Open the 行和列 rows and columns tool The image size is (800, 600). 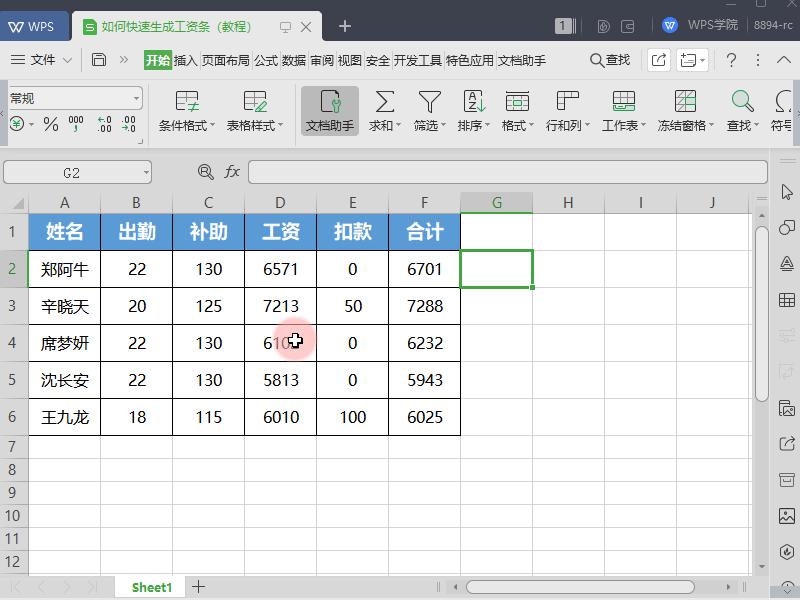(x=567, y=111)
